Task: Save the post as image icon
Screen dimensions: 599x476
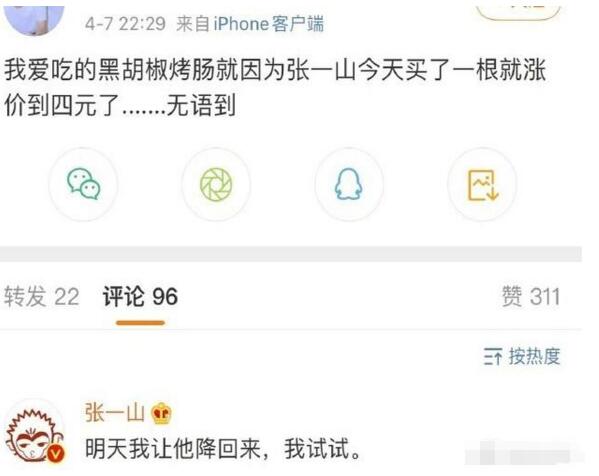Action: tap(482, 184)
